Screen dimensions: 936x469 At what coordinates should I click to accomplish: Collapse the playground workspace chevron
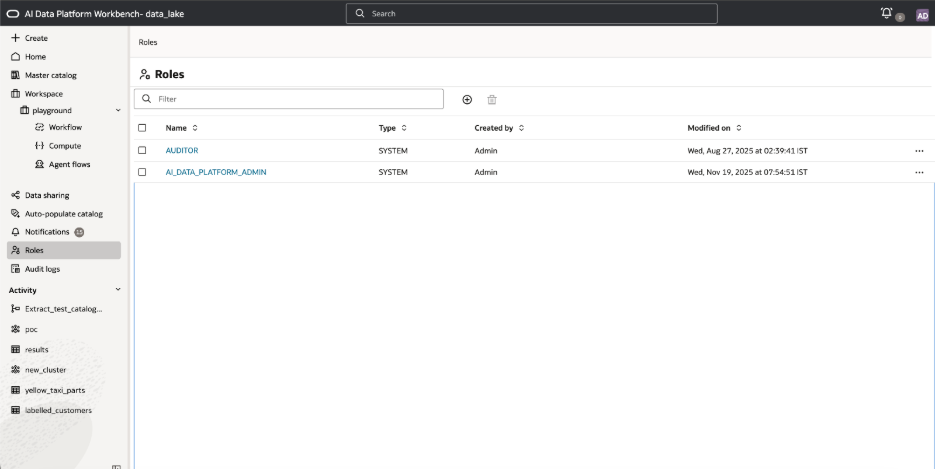coord(118,110)
